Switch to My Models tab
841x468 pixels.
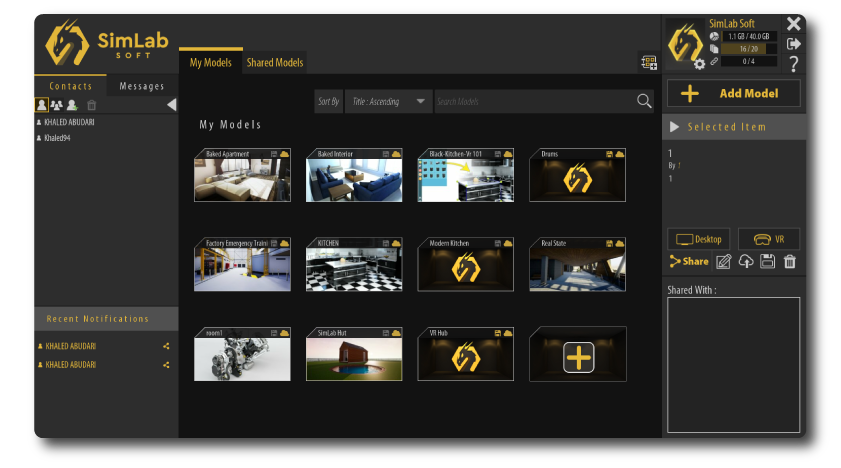click(211, 62)
